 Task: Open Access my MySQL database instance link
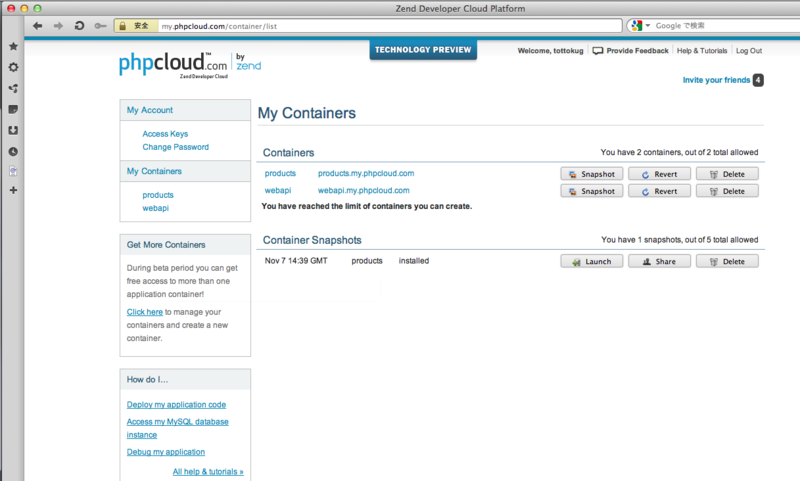pyautogui.click(x=178, y=428)
